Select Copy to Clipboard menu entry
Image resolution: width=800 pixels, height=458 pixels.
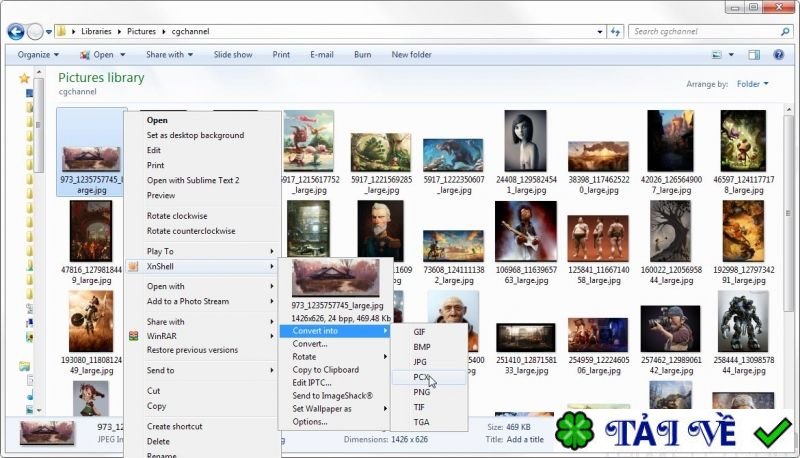click(325, 370)
